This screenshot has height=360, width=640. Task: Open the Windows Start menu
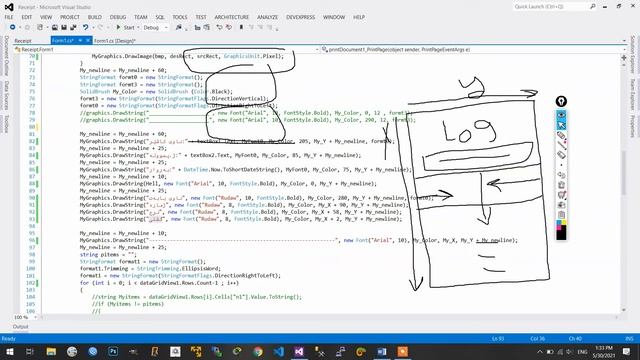click(9, 351)
